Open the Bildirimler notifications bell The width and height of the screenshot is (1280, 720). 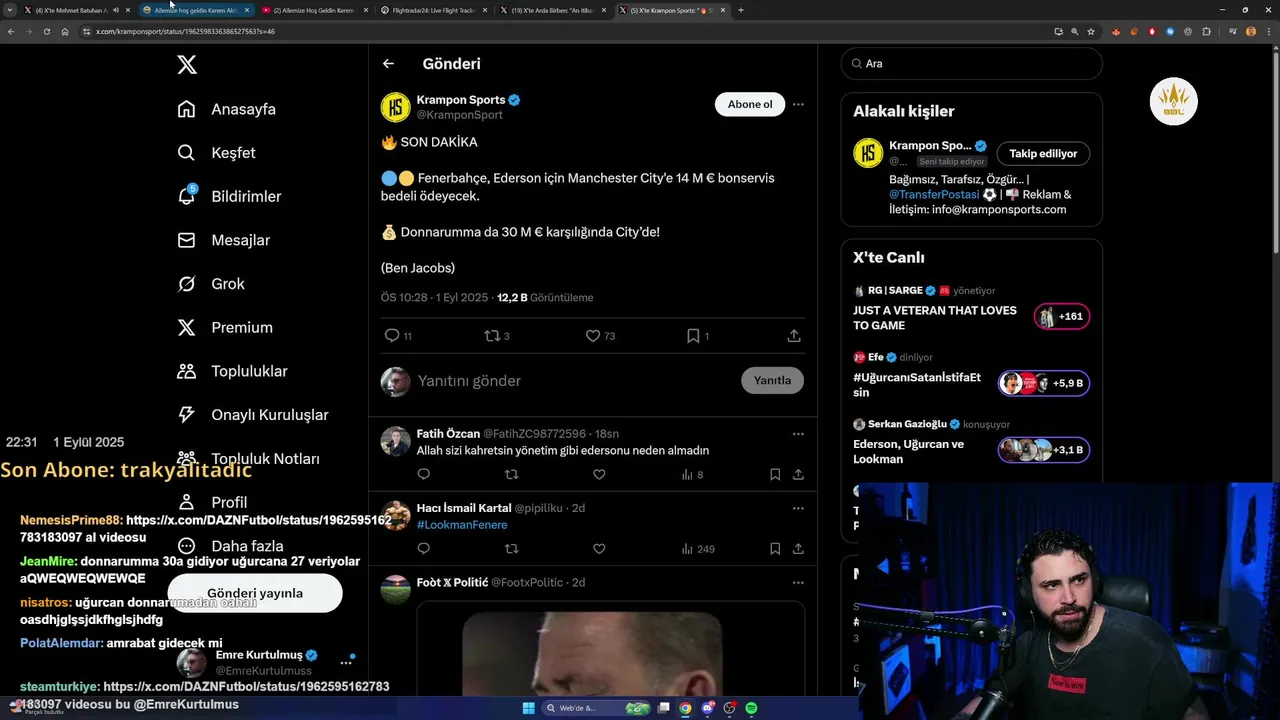click(187, 196)
